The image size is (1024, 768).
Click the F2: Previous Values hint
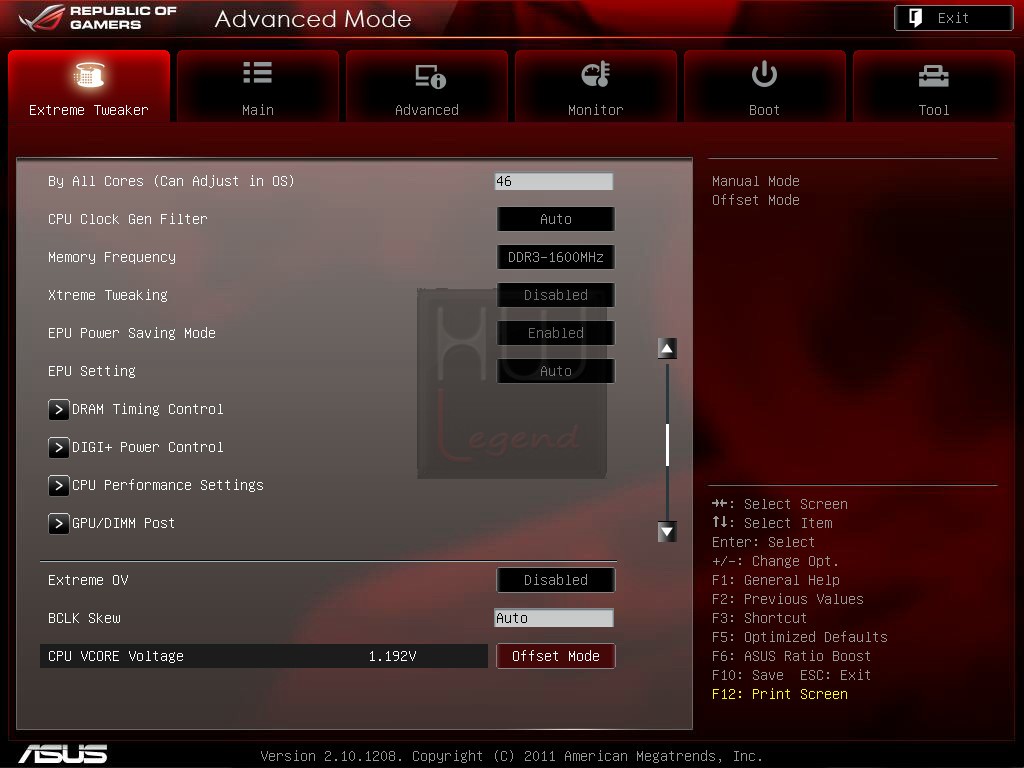point(788,599)
